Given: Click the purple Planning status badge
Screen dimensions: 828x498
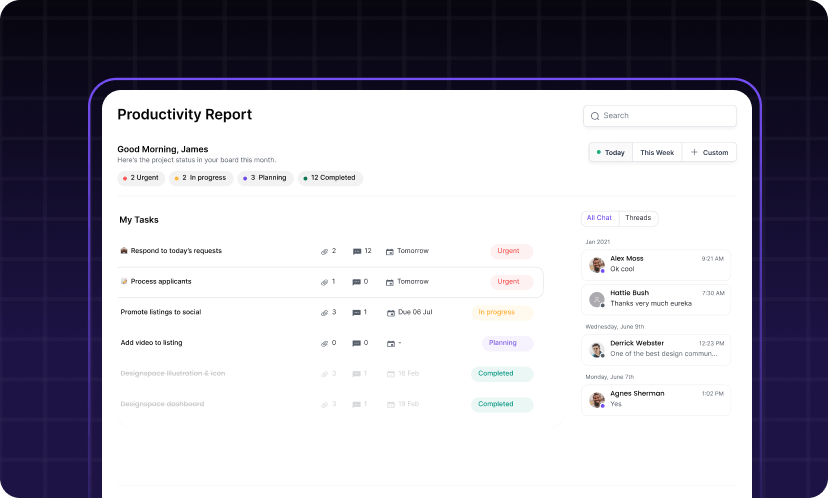Looking at the screenshot, I should pyautogui.click(x=503, y=343).
